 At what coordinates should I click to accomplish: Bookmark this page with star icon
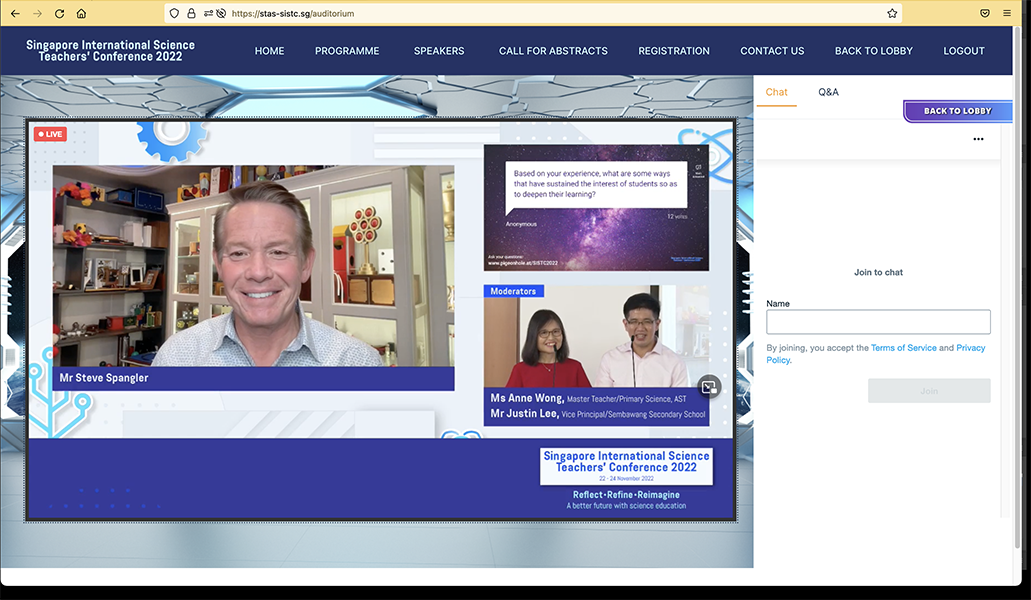click(x=892, y=13)
